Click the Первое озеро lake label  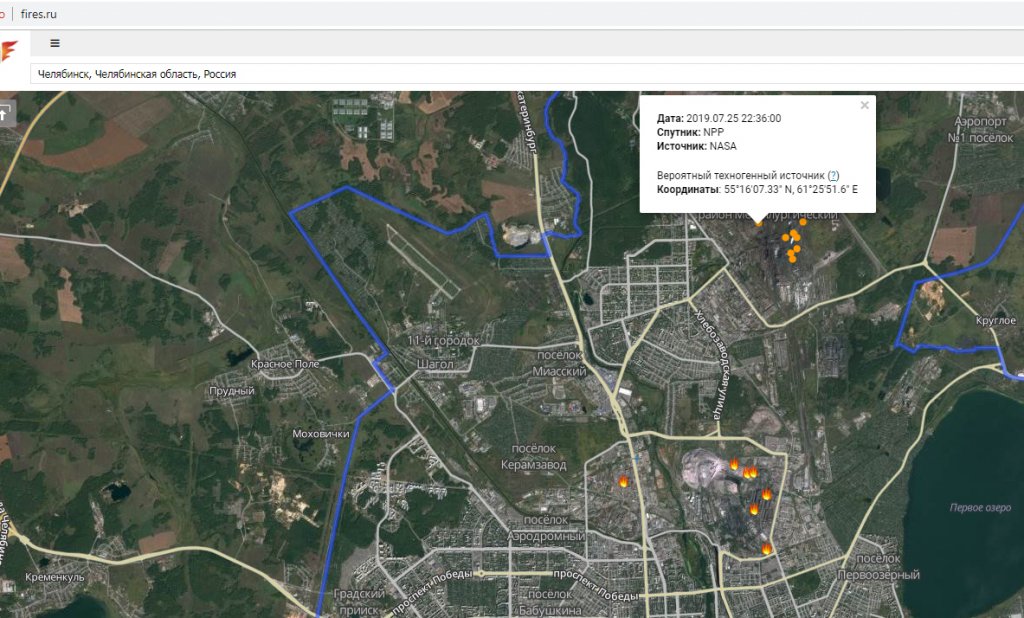pos(980,508)
